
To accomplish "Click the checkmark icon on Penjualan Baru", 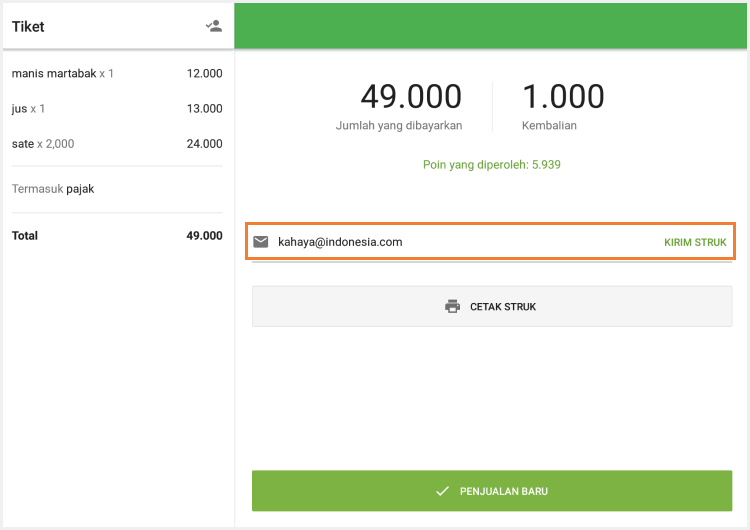I will click(x=442, y=491).
